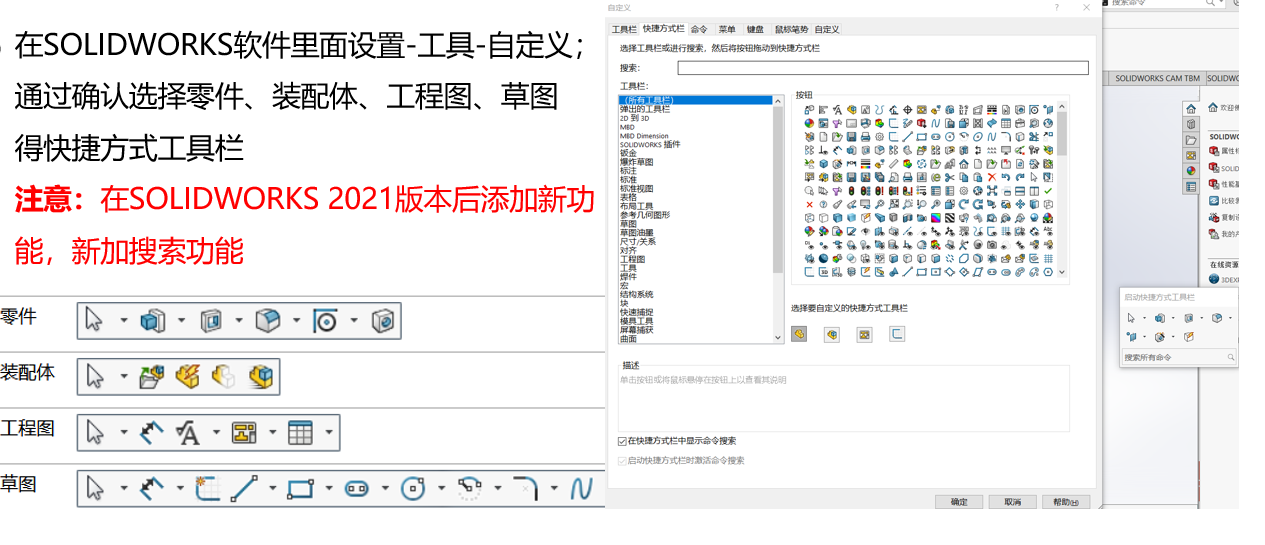Click the faded hide-components icon in 装配体 toolbar
The width and height of the screenshot is (1265, 545).
pos(223,376)
